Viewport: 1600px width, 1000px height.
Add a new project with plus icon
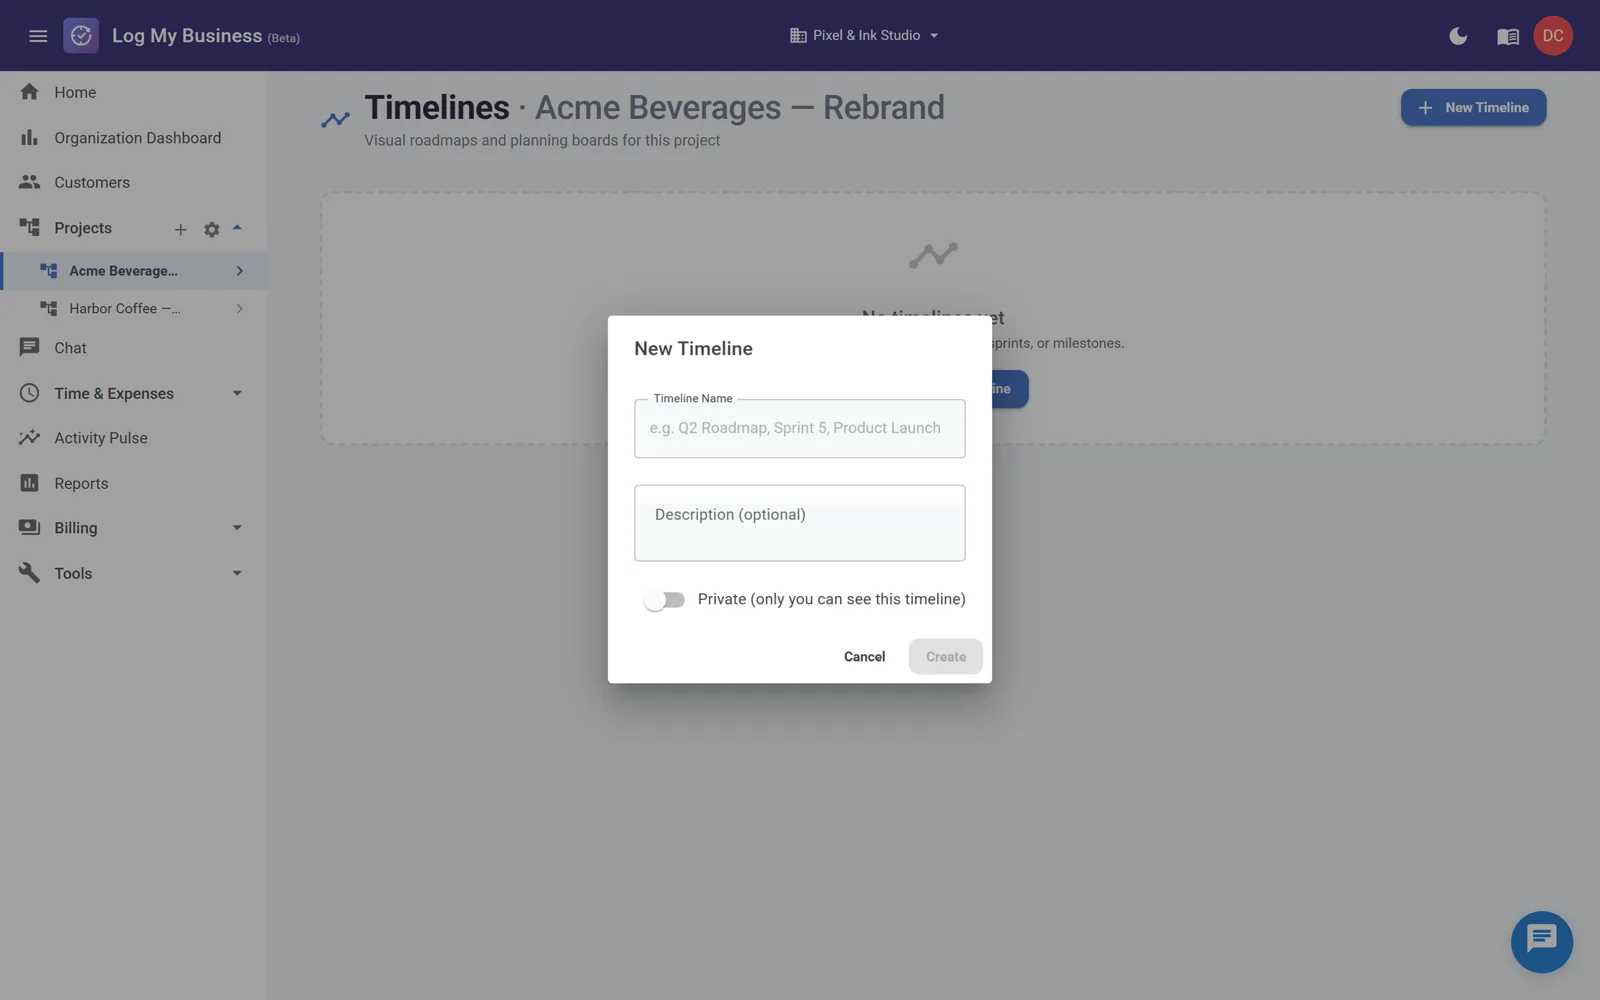coord(181,229)
